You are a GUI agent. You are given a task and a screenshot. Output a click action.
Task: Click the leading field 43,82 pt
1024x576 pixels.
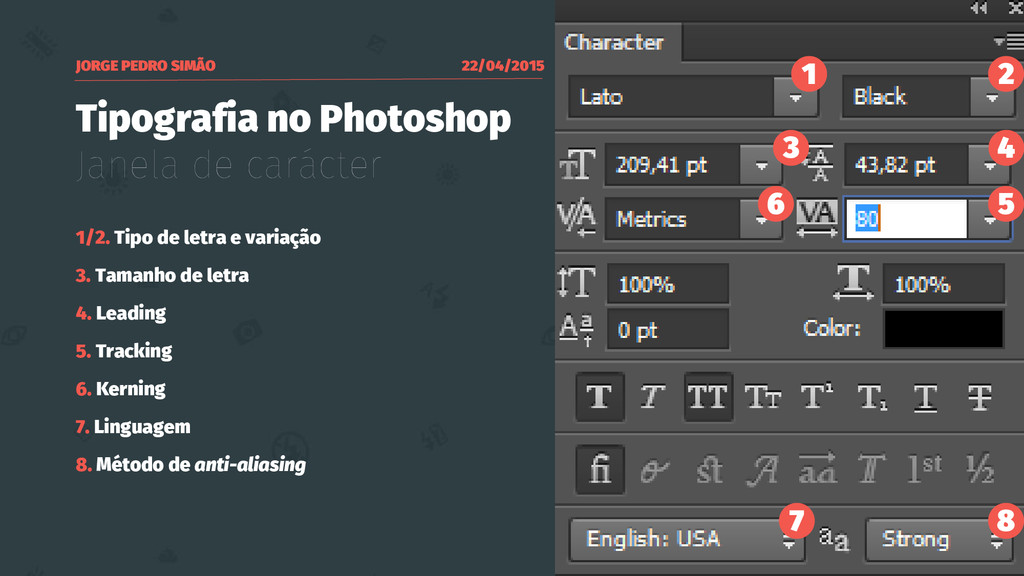[x=906, y=165]
